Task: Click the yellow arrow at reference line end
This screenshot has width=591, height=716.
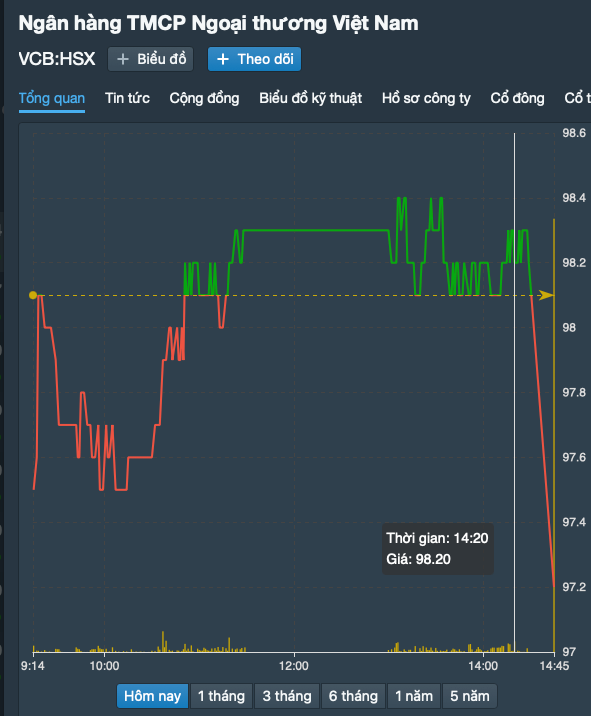Action: click(x=546, y=295)
